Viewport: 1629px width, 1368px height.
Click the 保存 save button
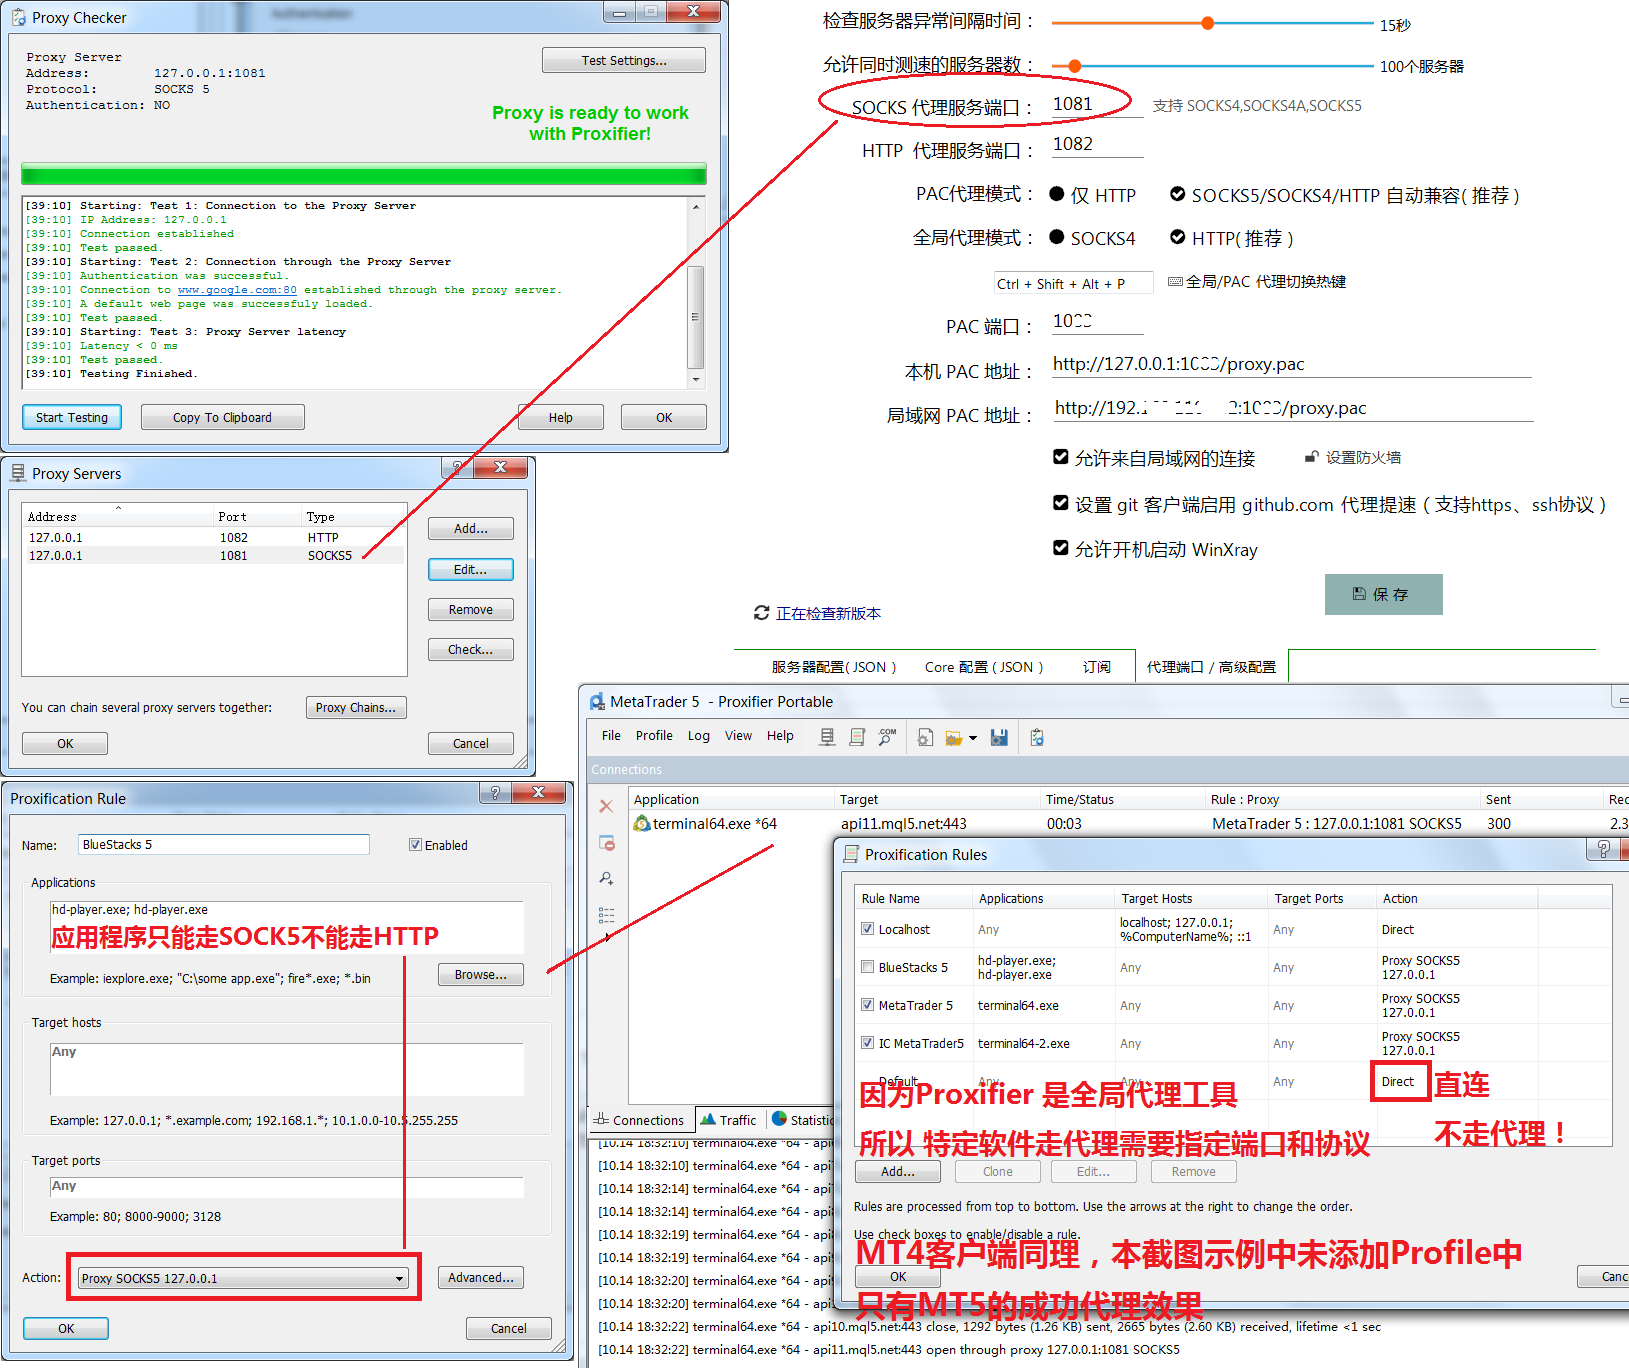pos(1383,594)
